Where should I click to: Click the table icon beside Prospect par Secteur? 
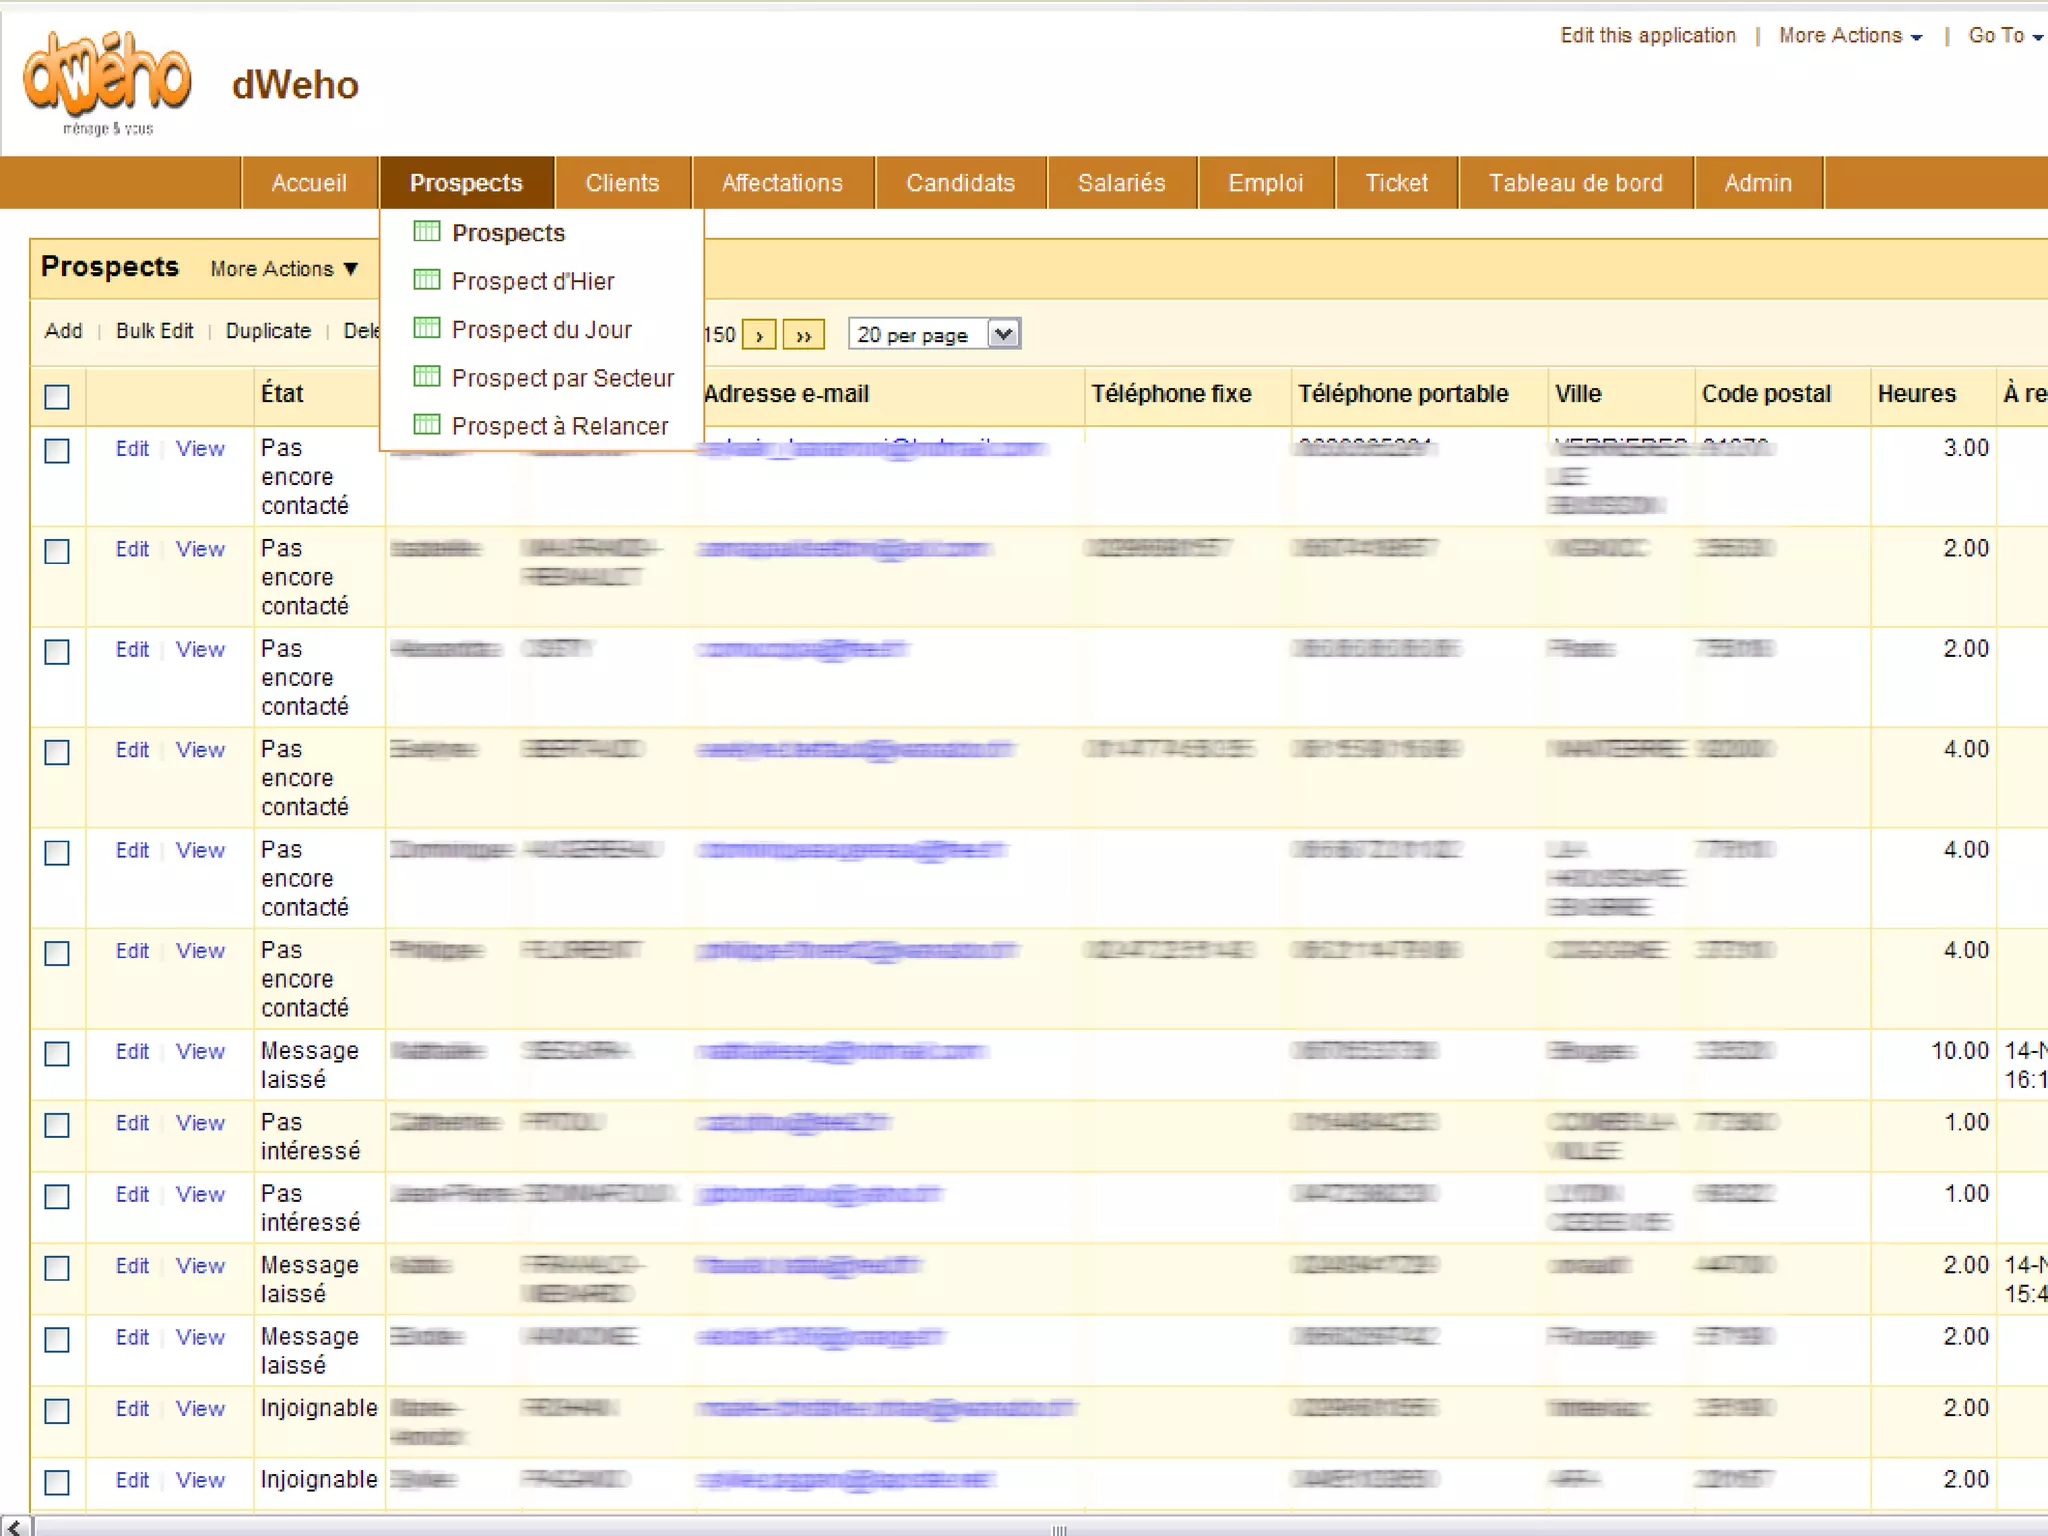click(x=427, y=377)
